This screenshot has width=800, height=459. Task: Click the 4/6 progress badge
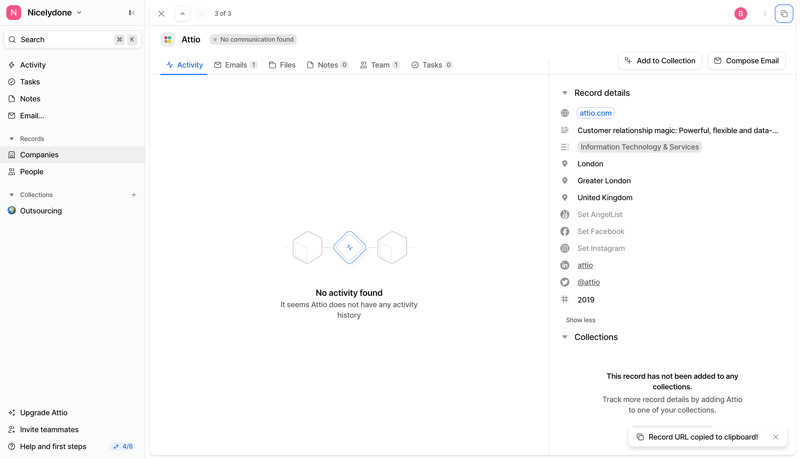click(x=123, y=446)
